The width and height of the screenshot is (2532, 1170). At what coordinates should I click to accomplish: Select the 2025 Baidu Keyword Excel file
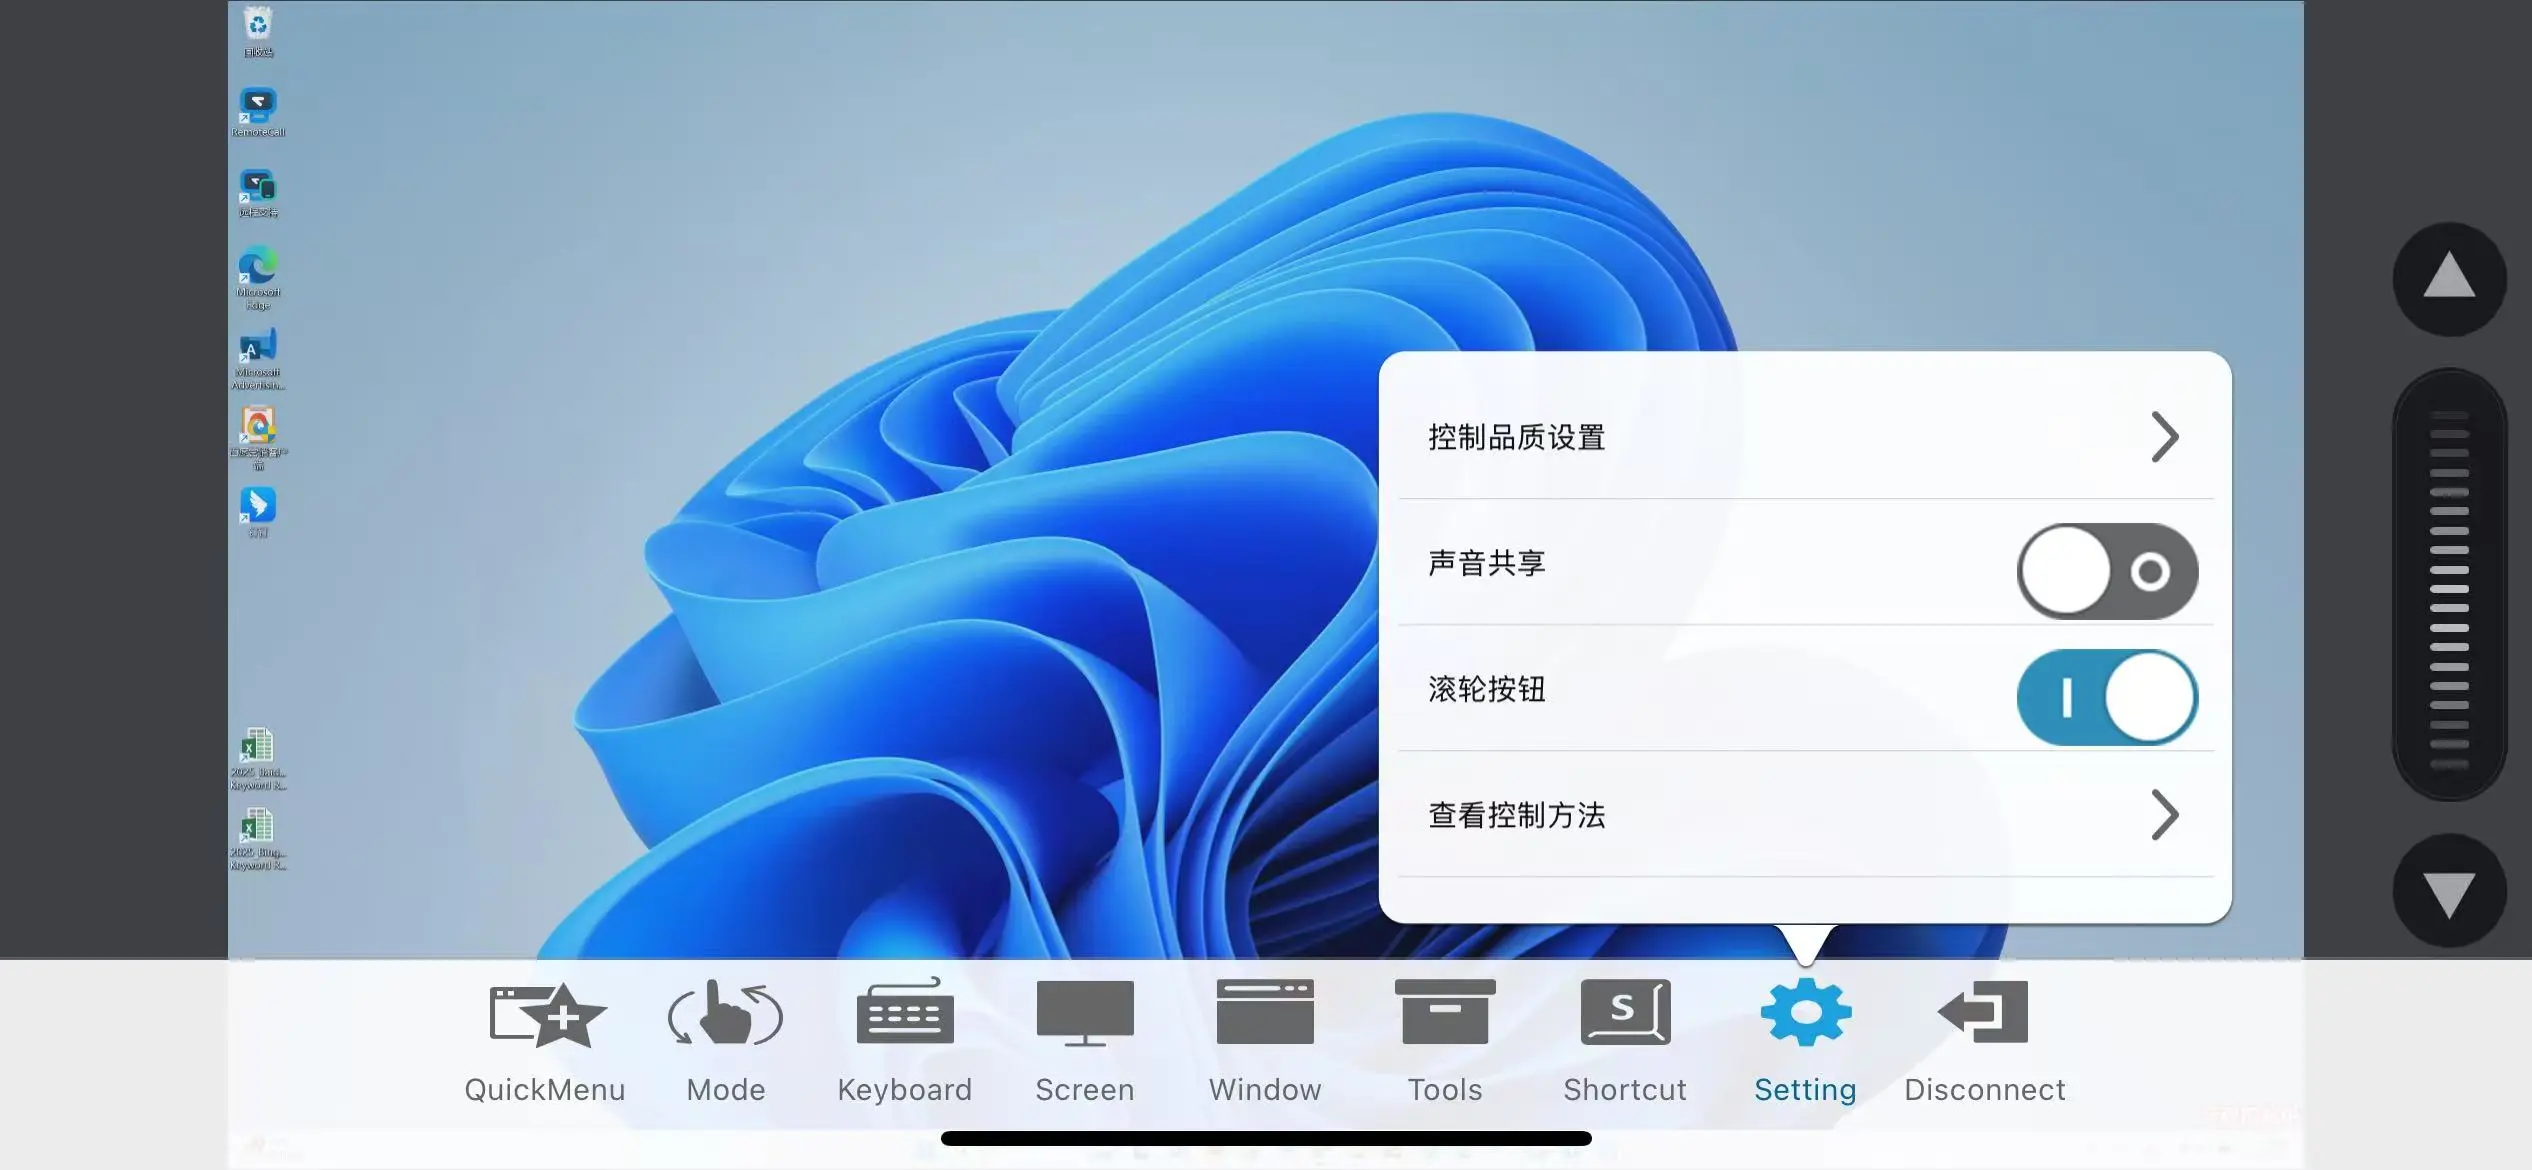pyautogui.click(x=258, y=759)
